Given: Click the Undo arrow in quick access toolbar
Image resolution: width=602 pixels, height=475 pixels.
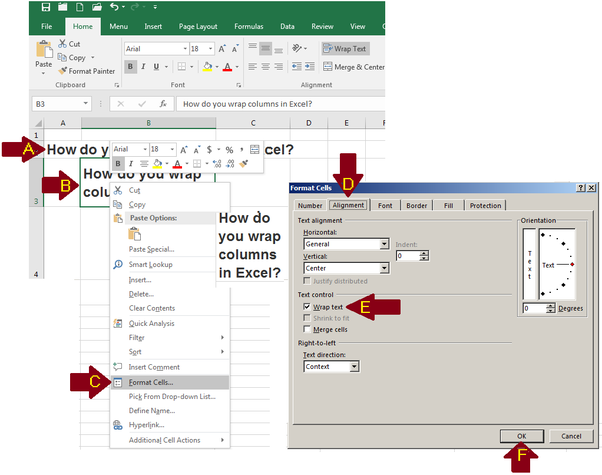Looking at the screenshot, I should coord(91,7).
